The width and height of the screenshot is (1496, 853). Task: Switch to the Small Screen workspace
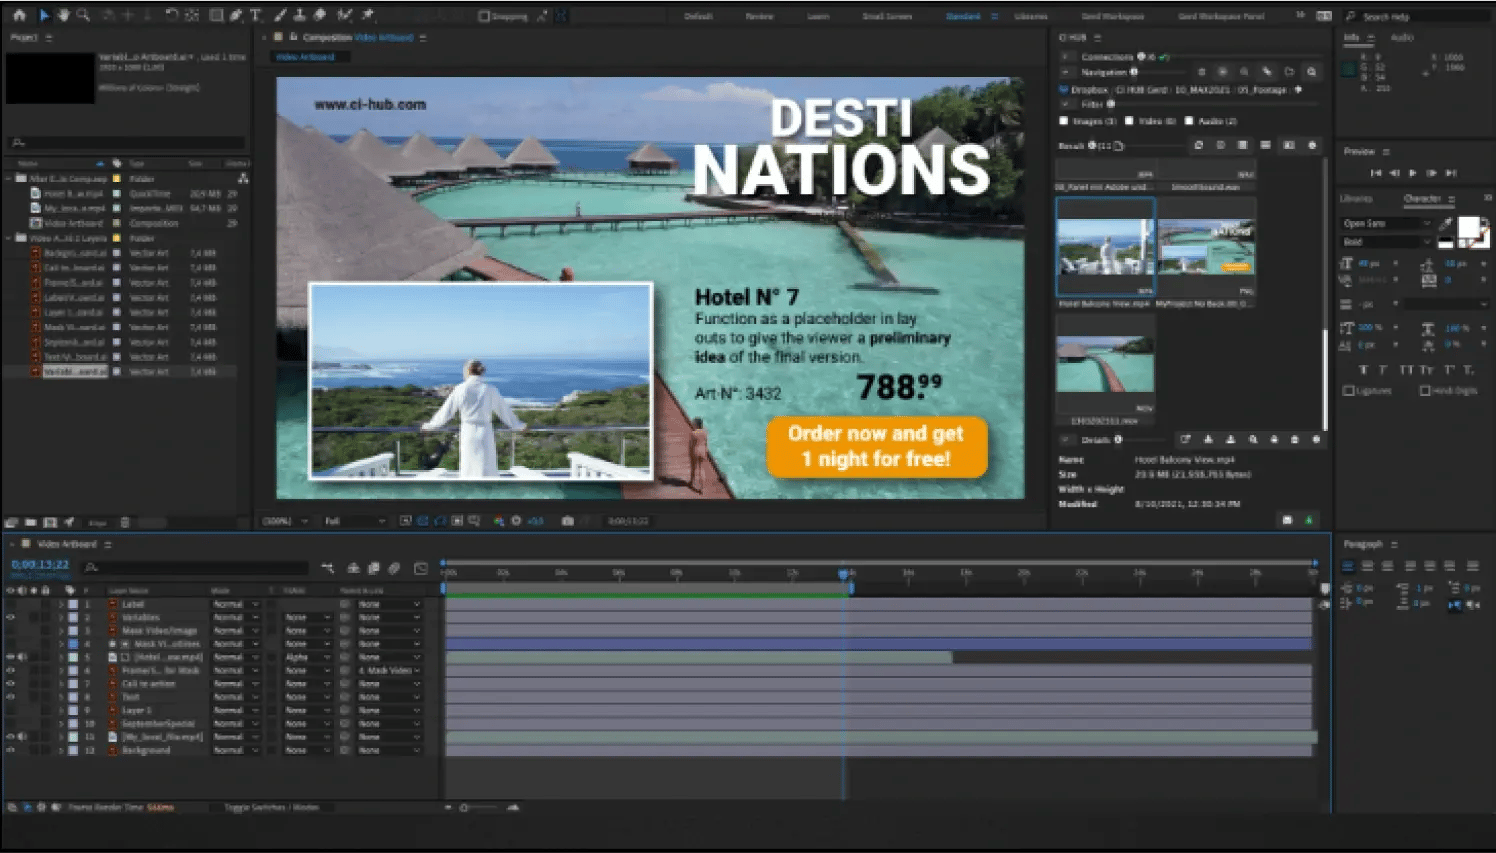[887, 16]
